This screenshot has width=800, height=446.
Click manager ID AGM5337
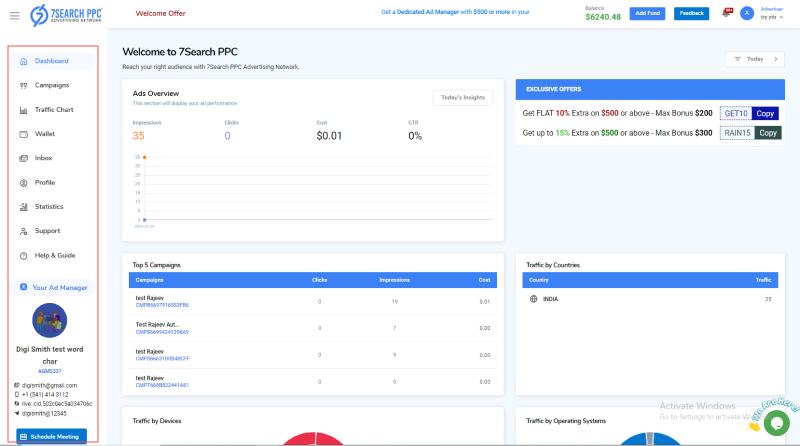tap(49, 371)
